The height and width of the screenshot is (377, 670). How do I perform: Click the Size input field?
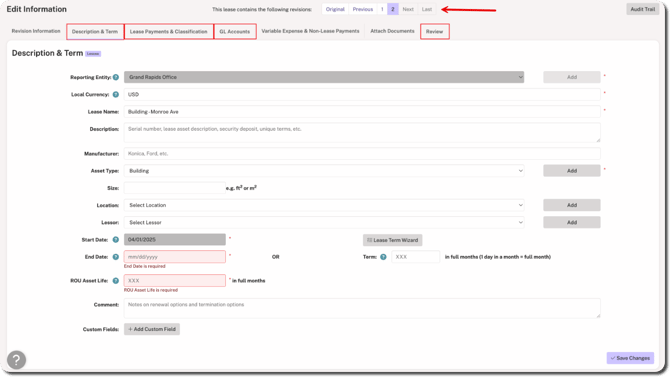coord(175,188)
